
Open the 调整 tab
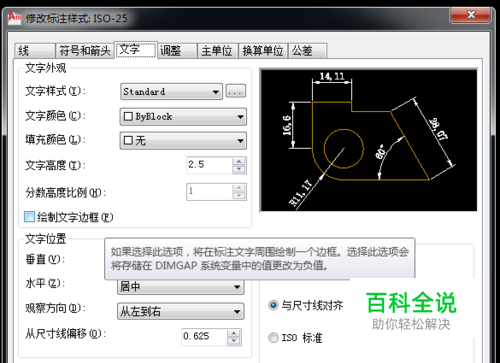[177, 51]
